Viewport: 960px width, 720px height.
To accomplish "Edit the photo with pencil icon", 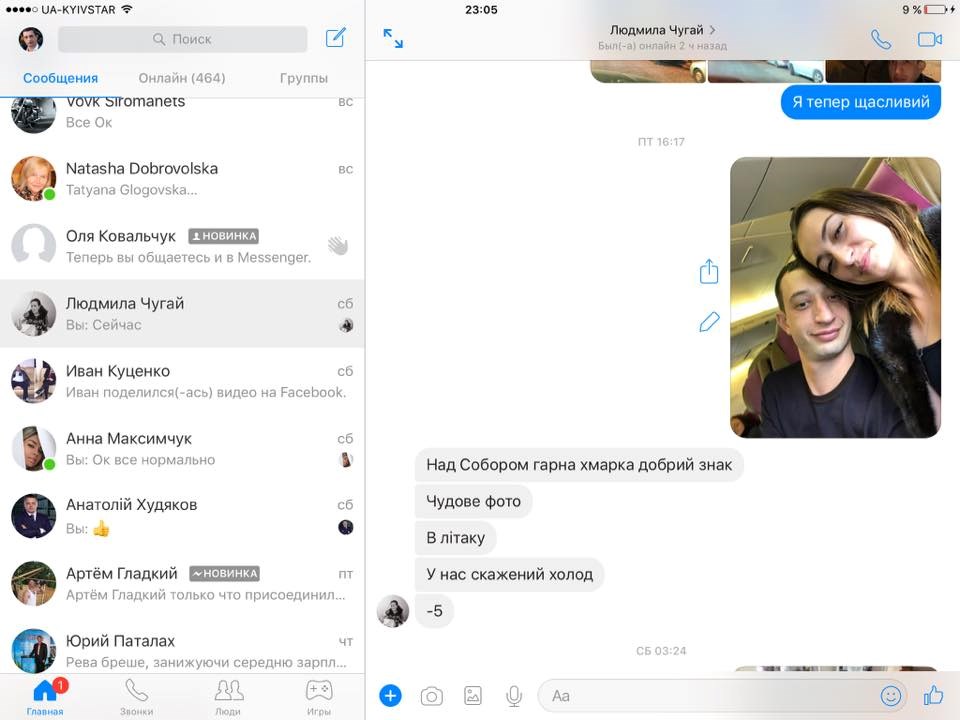I will pos(709,322).
